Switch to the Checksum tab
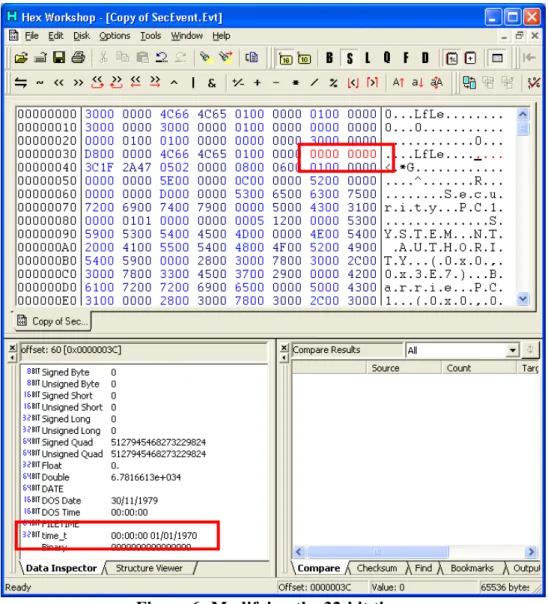 point(377,568)
